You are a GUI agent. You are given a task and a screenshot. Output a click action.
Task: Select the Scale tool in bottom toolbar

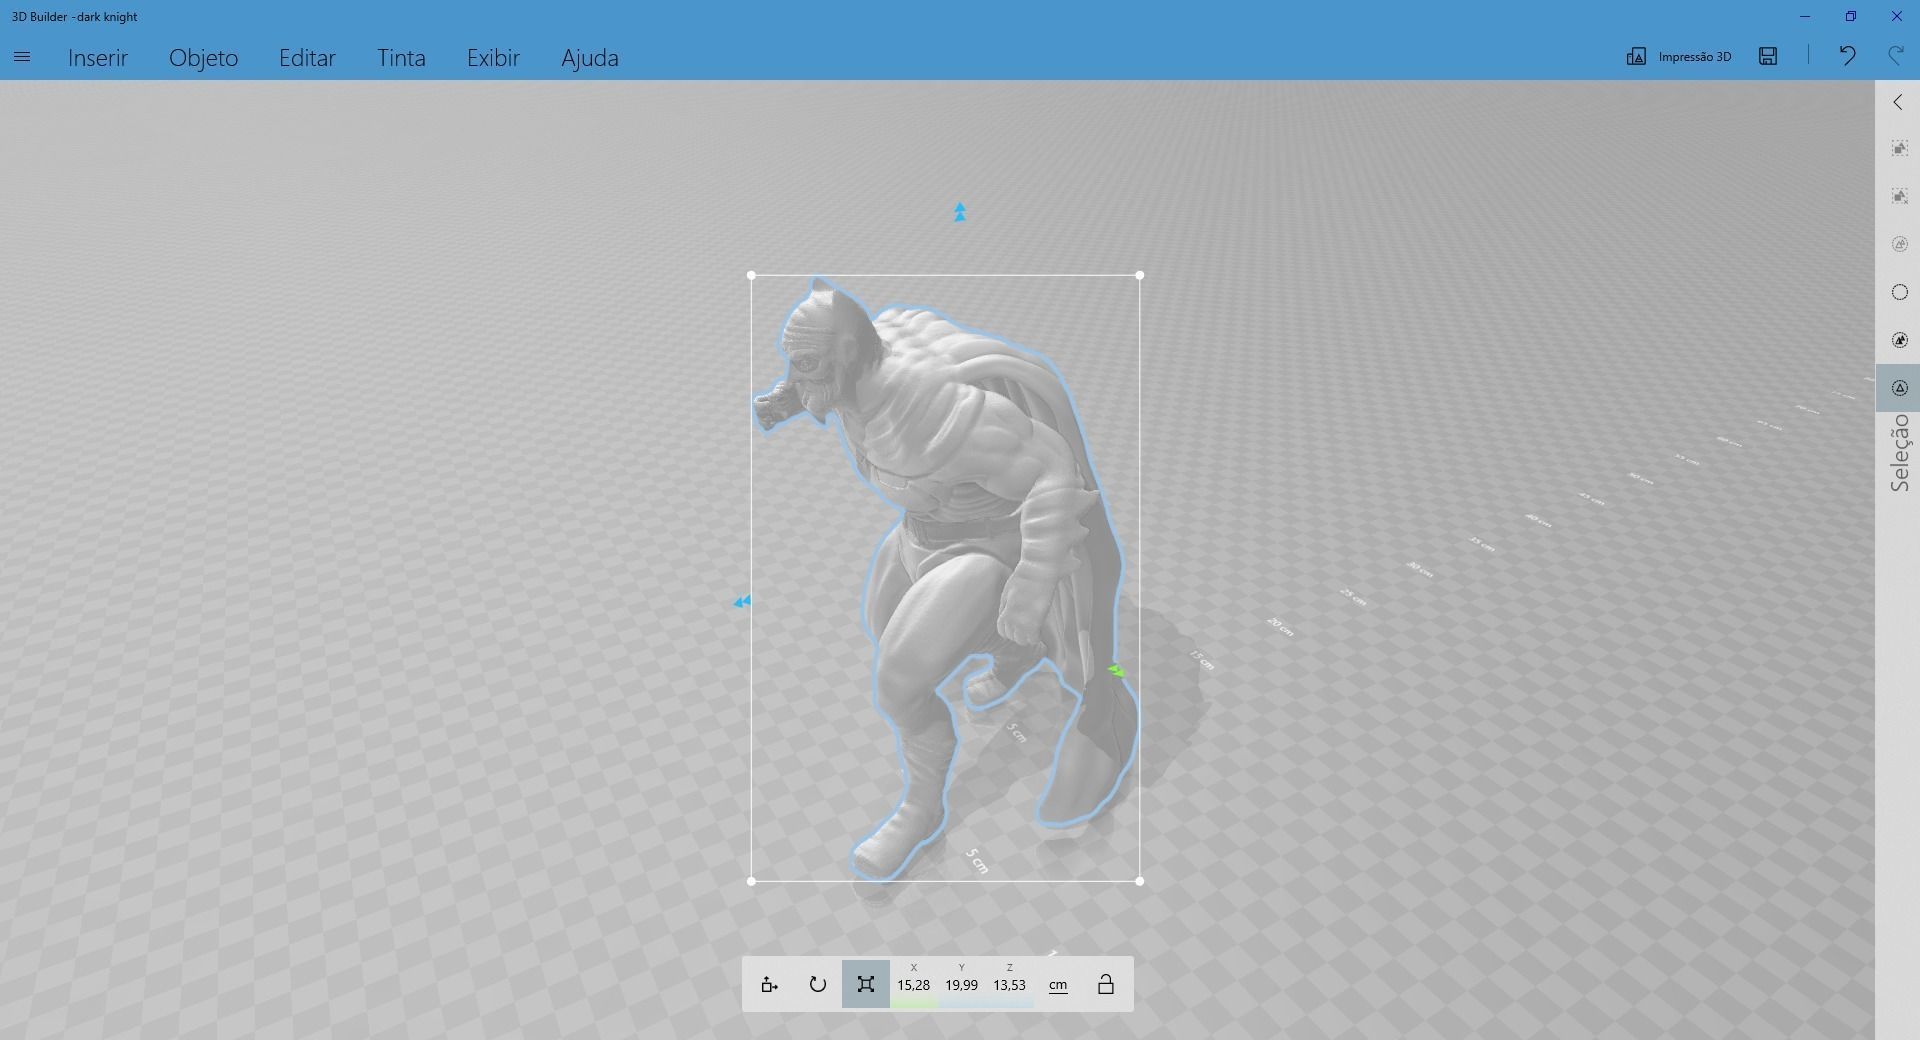point(866,985)
